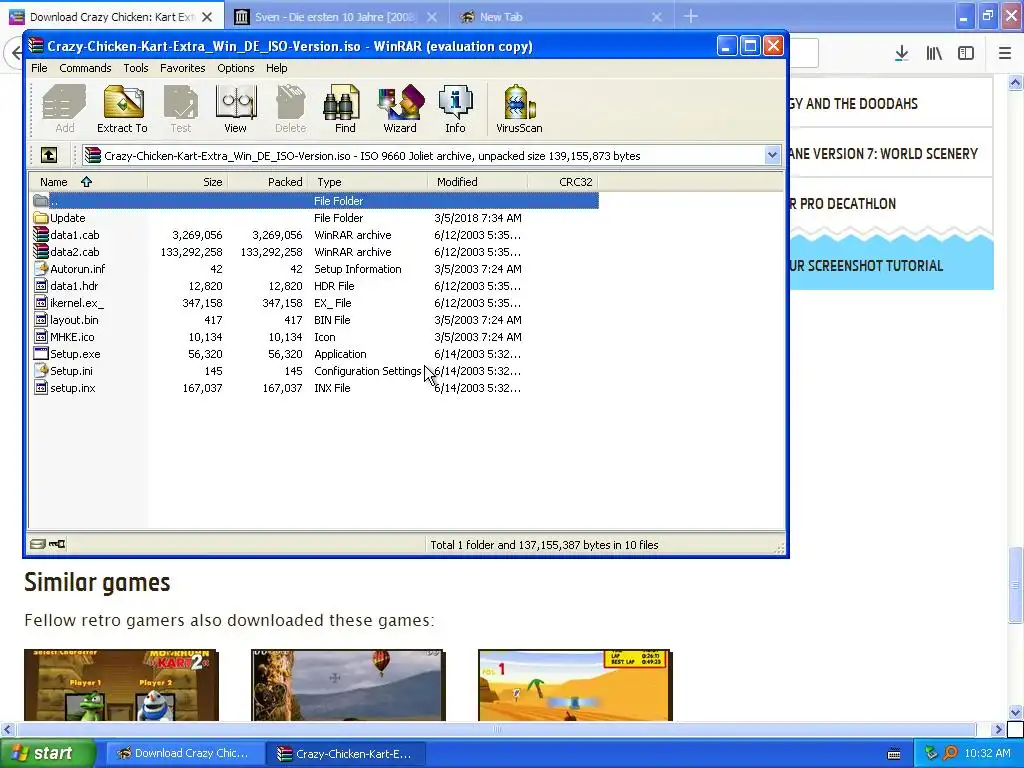Open the Options menu
The width and height of the screenshot is (1024, 768).
point(236,68)
